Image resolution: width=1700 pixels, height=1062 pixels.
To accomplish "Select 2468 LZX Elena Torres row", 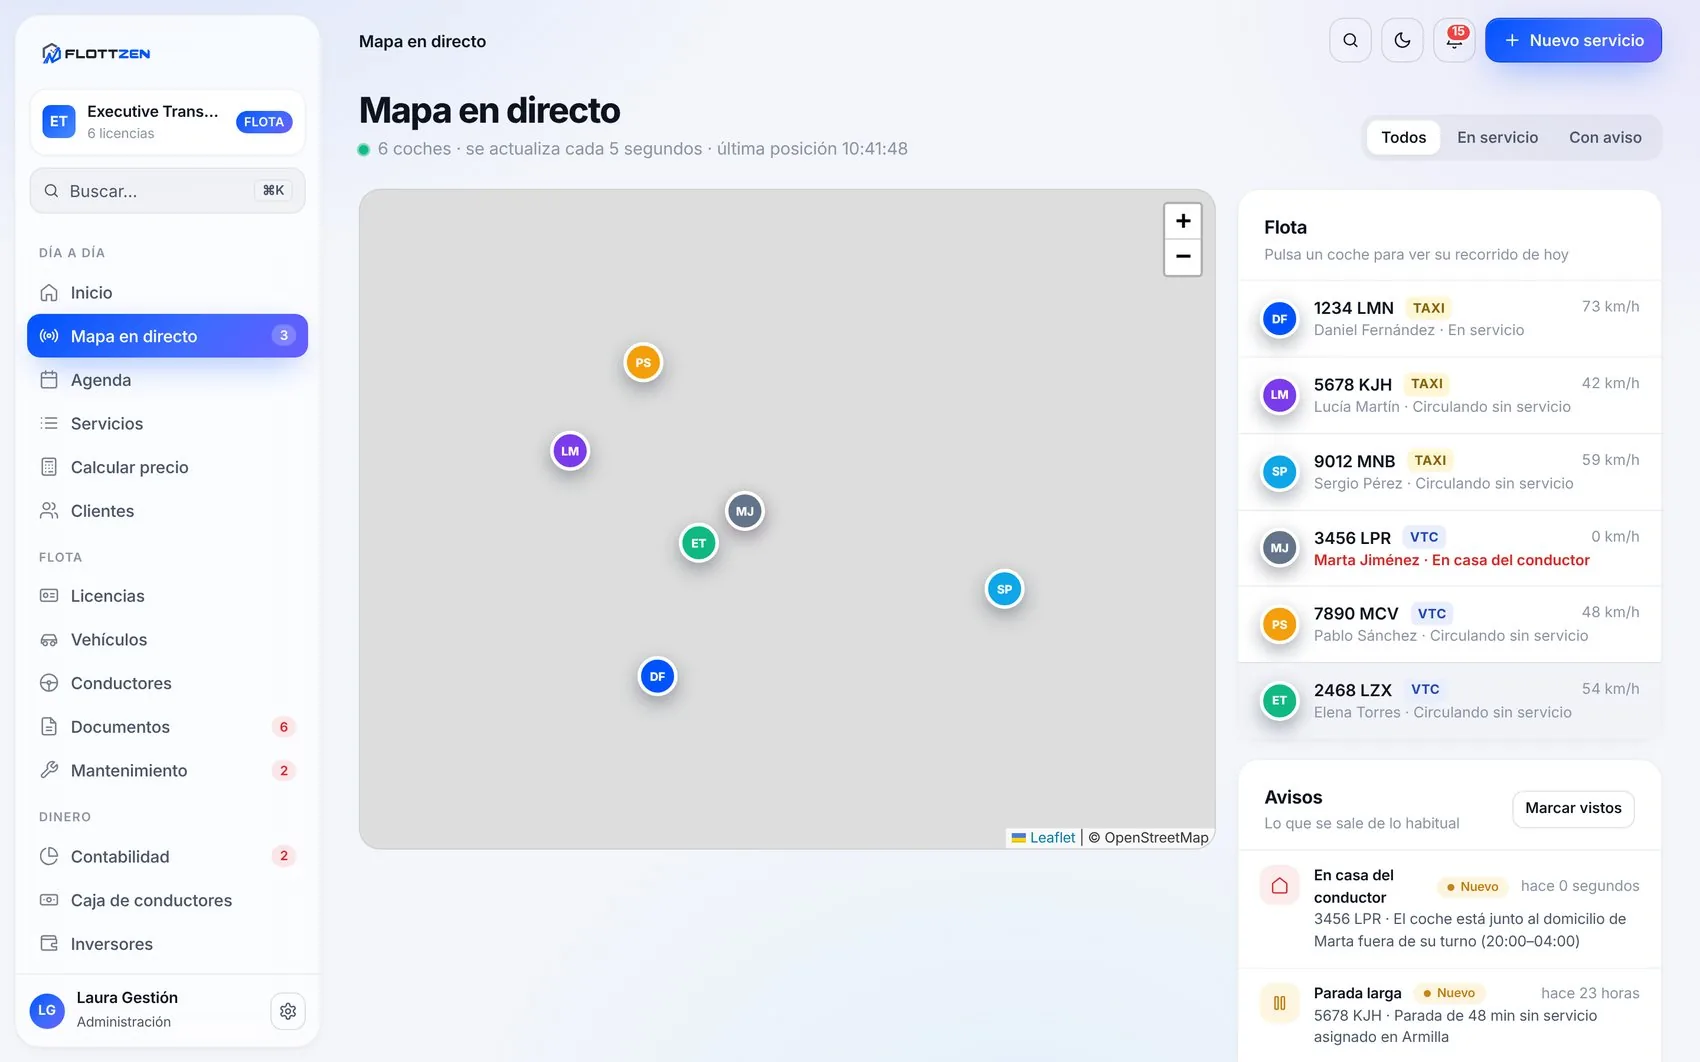I will [1449, 701].
